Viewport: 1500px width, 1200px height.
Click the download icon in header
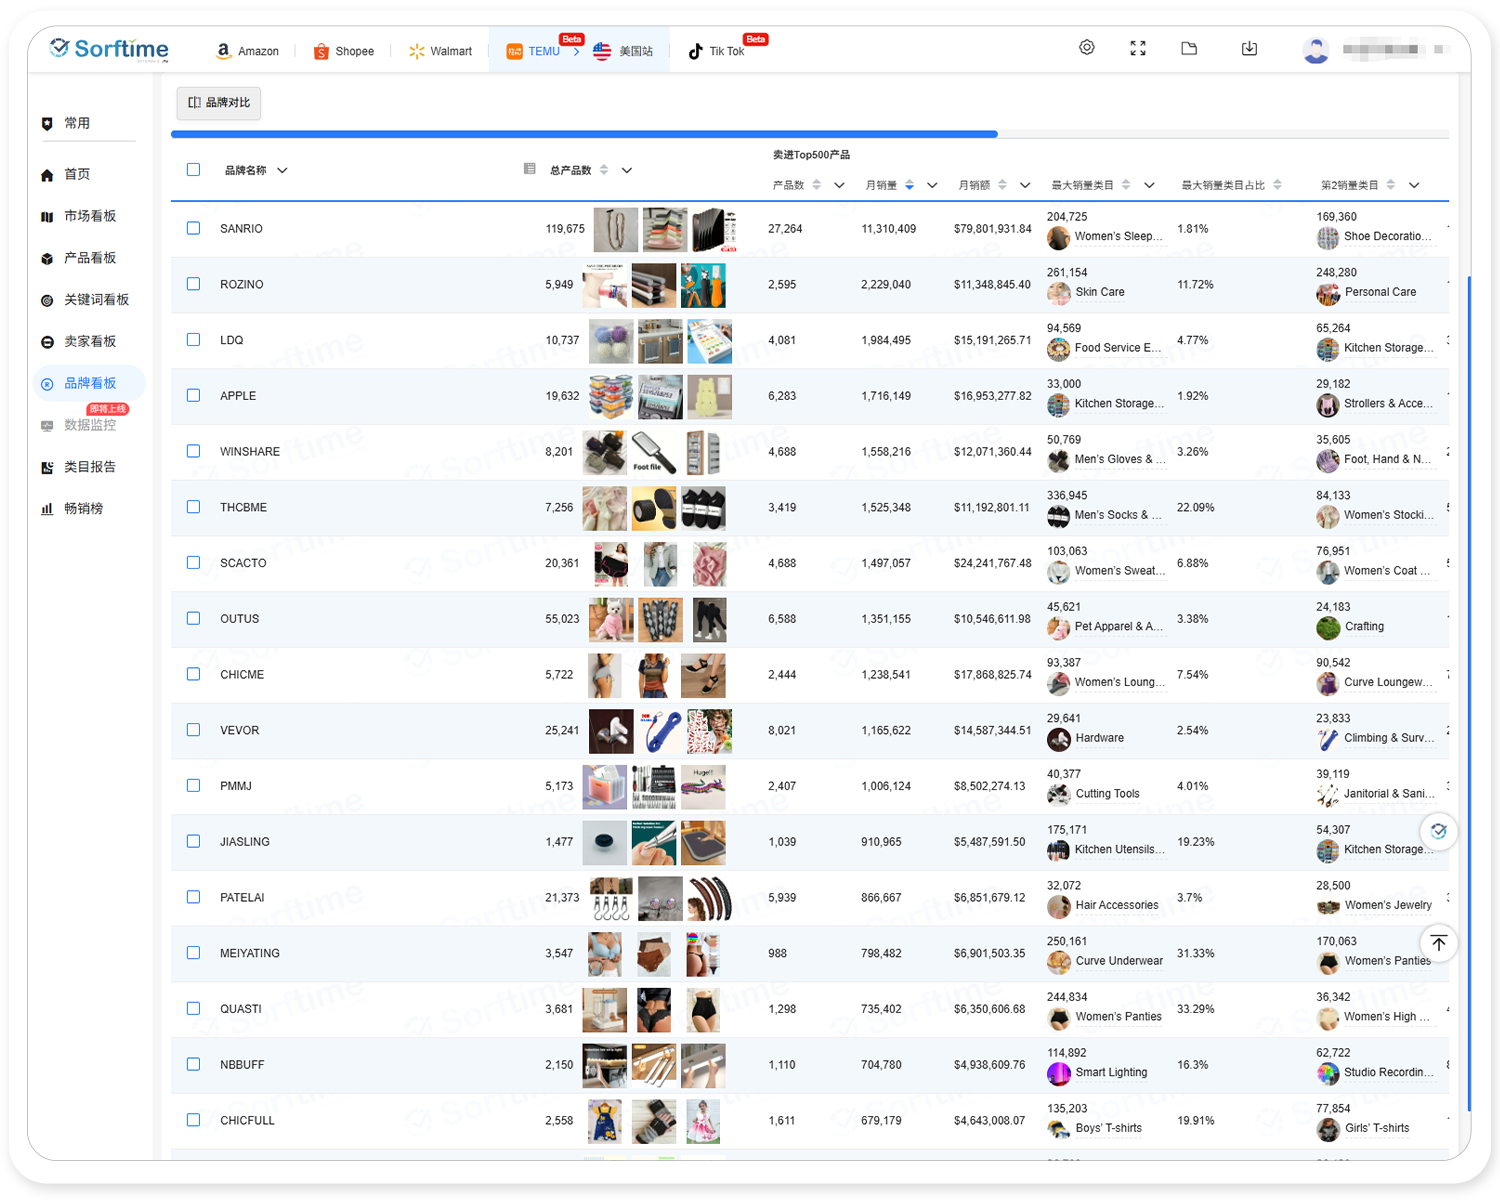click(1249, 48)
